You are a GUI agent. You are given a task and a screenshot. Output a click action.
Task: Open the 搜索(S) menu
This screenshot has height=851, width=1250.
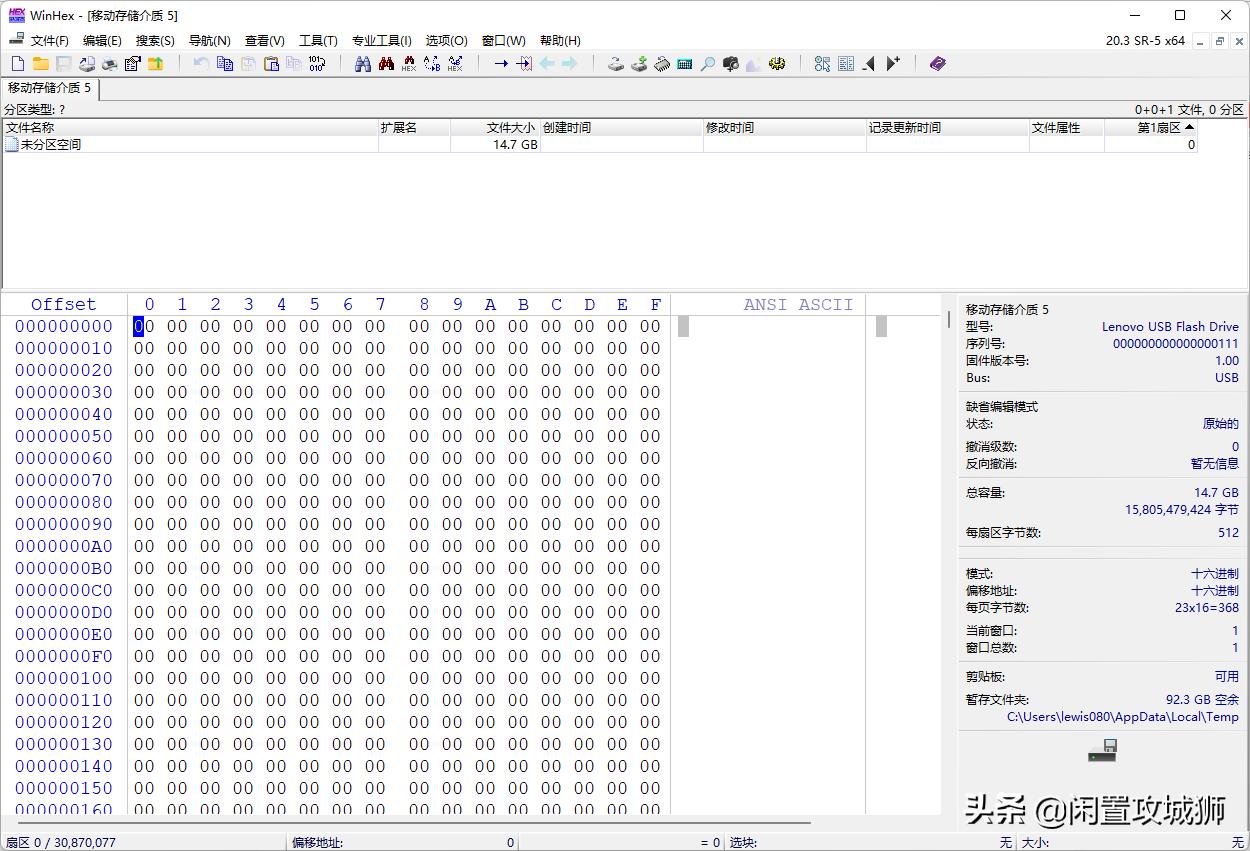point(154,40)
